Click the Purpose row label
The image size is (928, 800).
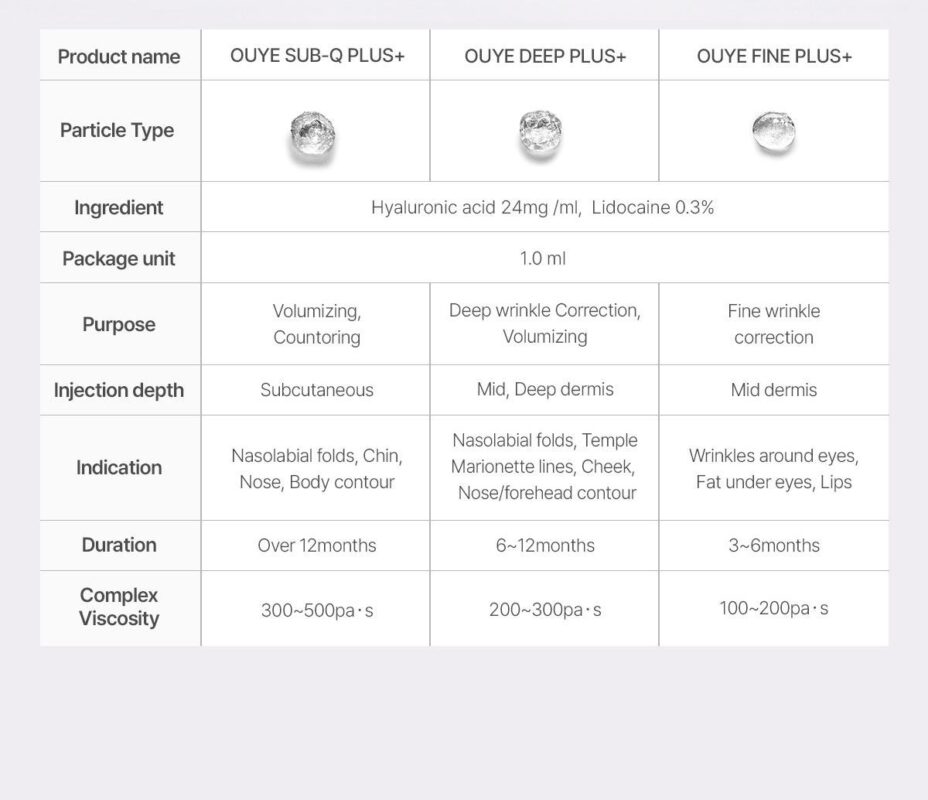click(119, 324)
